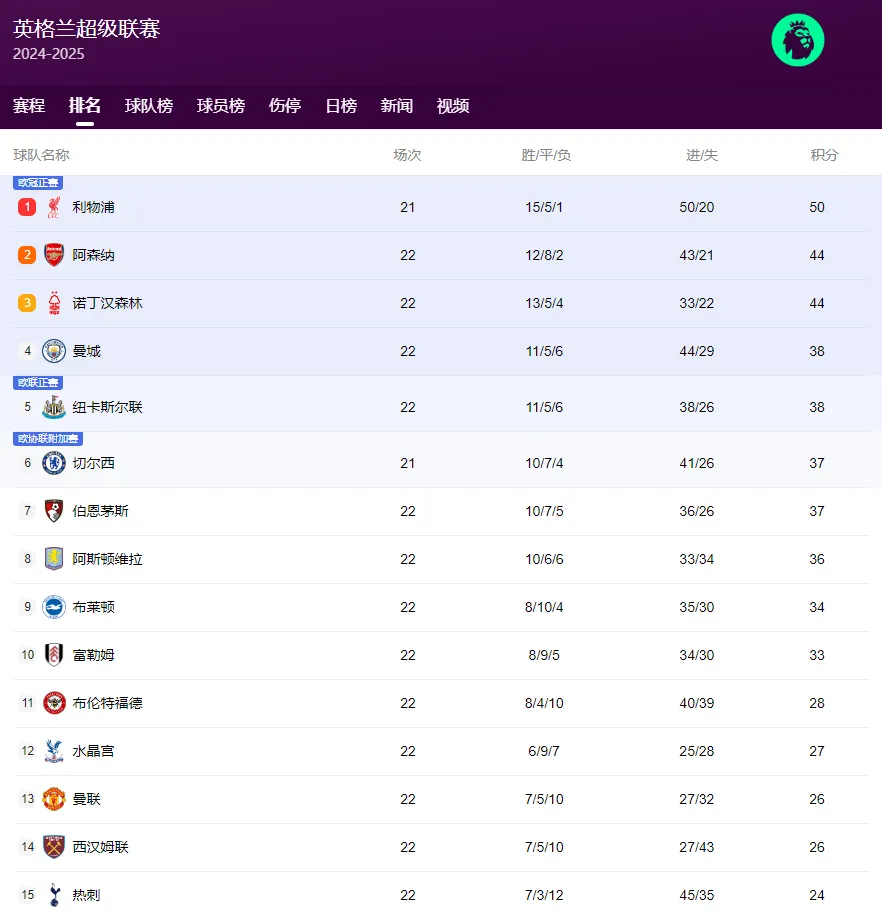The height and width of the screenshot is (916, 882).
Task: Click the Newcastle United club crest
Action: point(54,407)
